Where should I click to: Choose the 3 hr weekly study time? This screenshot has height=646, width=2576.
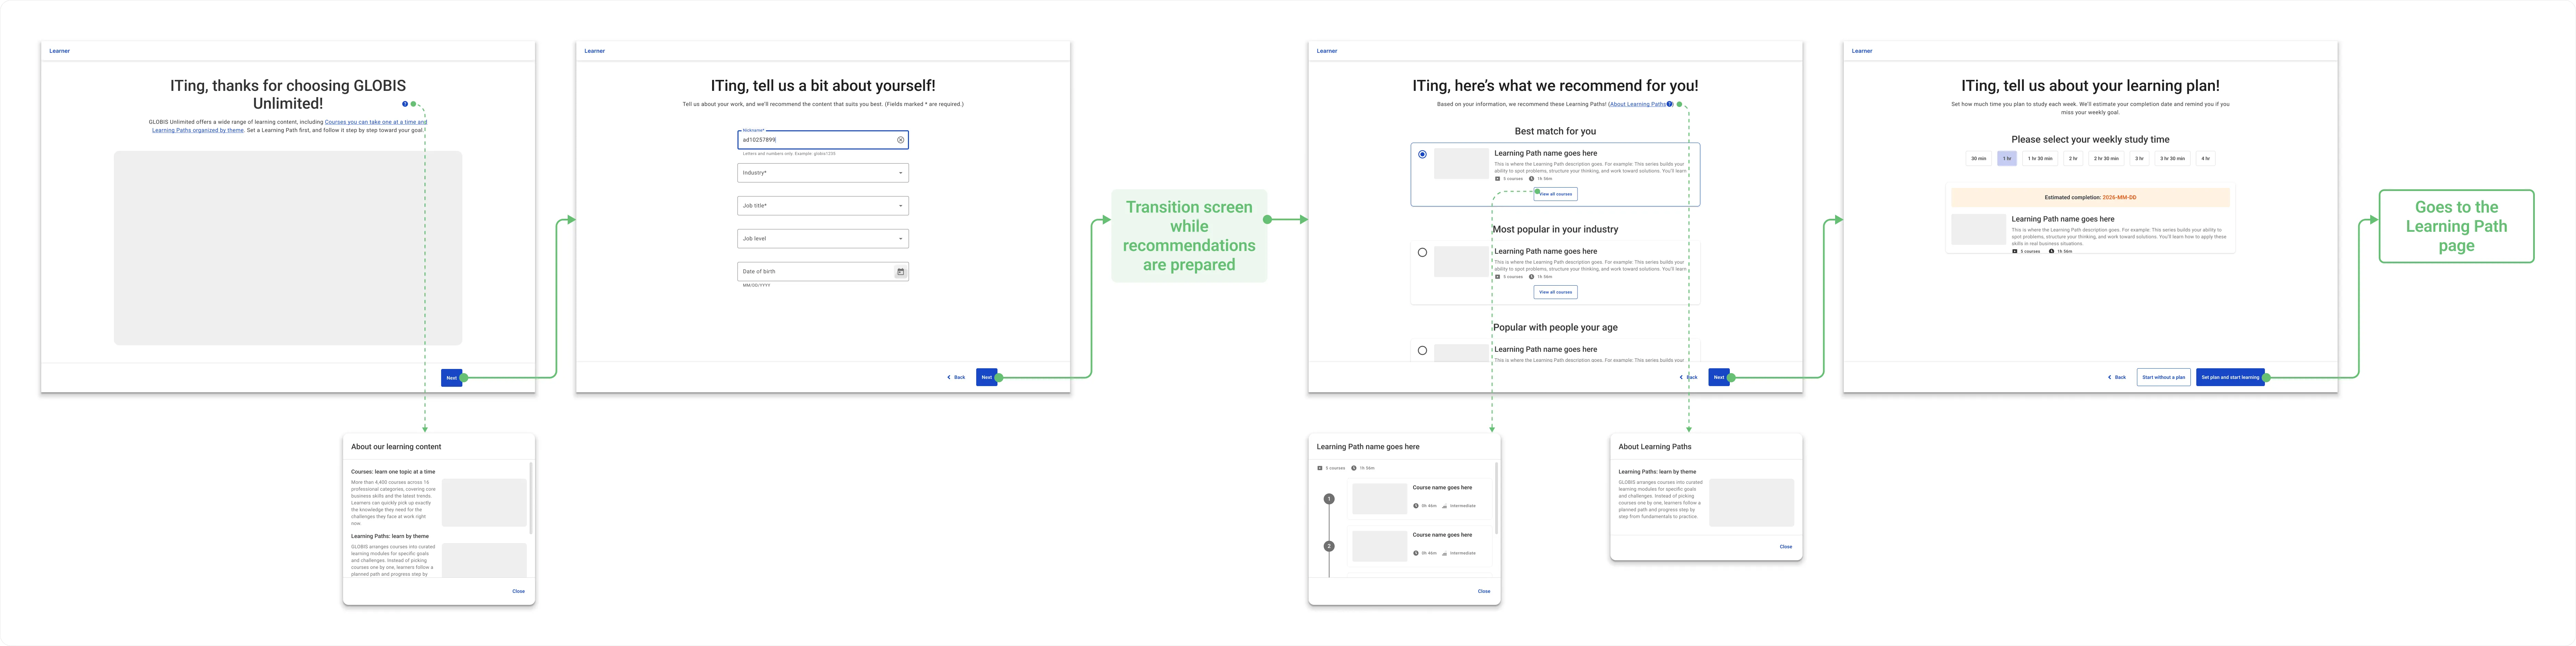point(2139,158)
